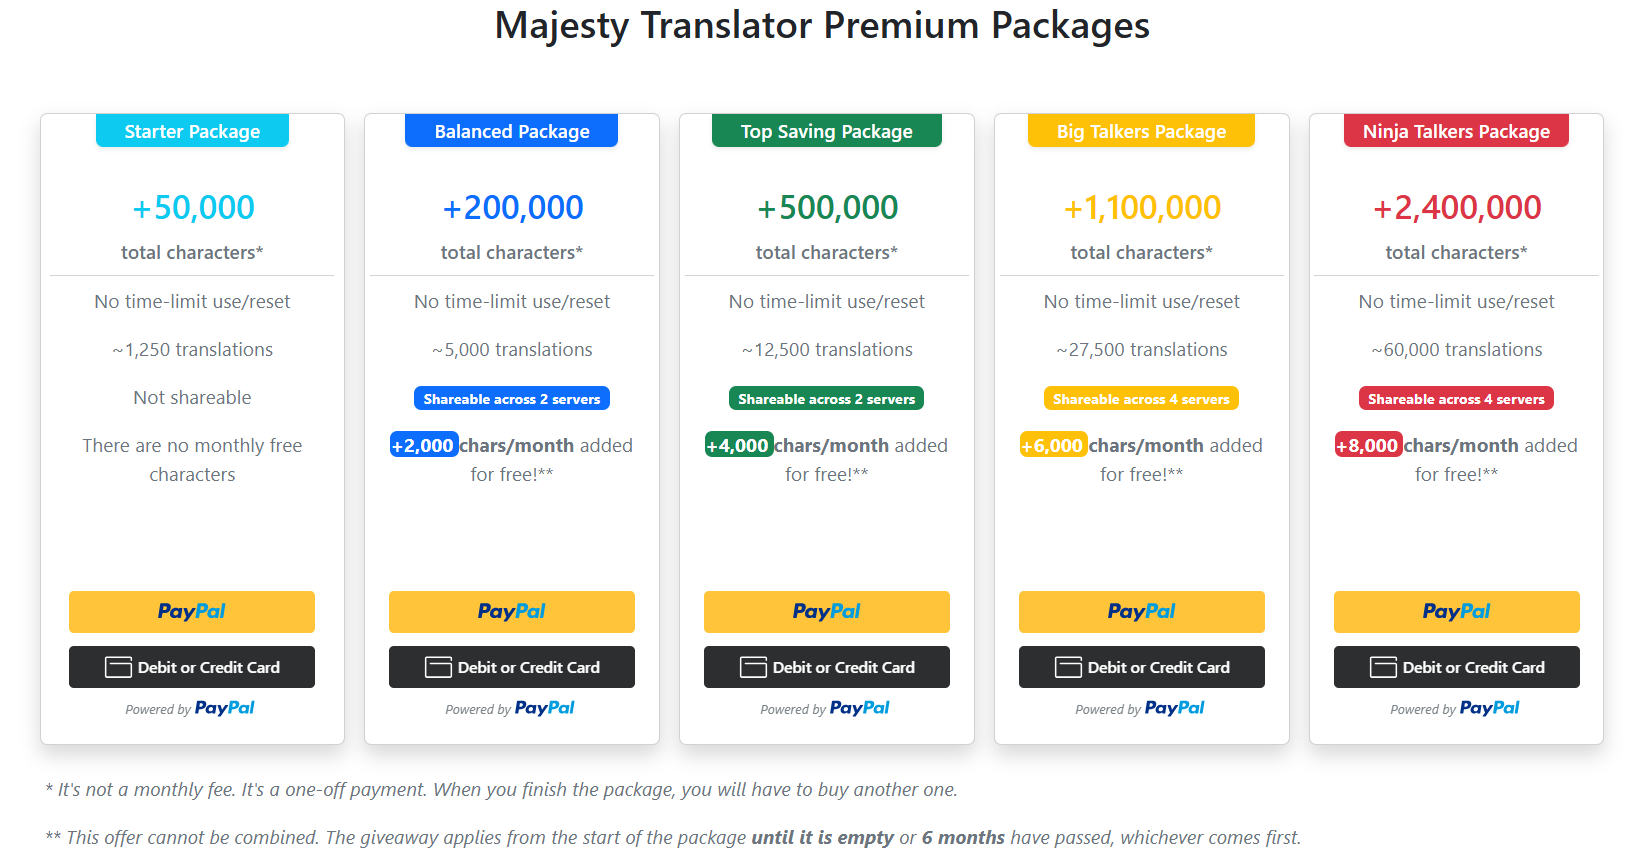
Task: Pay for Balanced Package with yellow PayPal button
Action: [x=512, y=612]
